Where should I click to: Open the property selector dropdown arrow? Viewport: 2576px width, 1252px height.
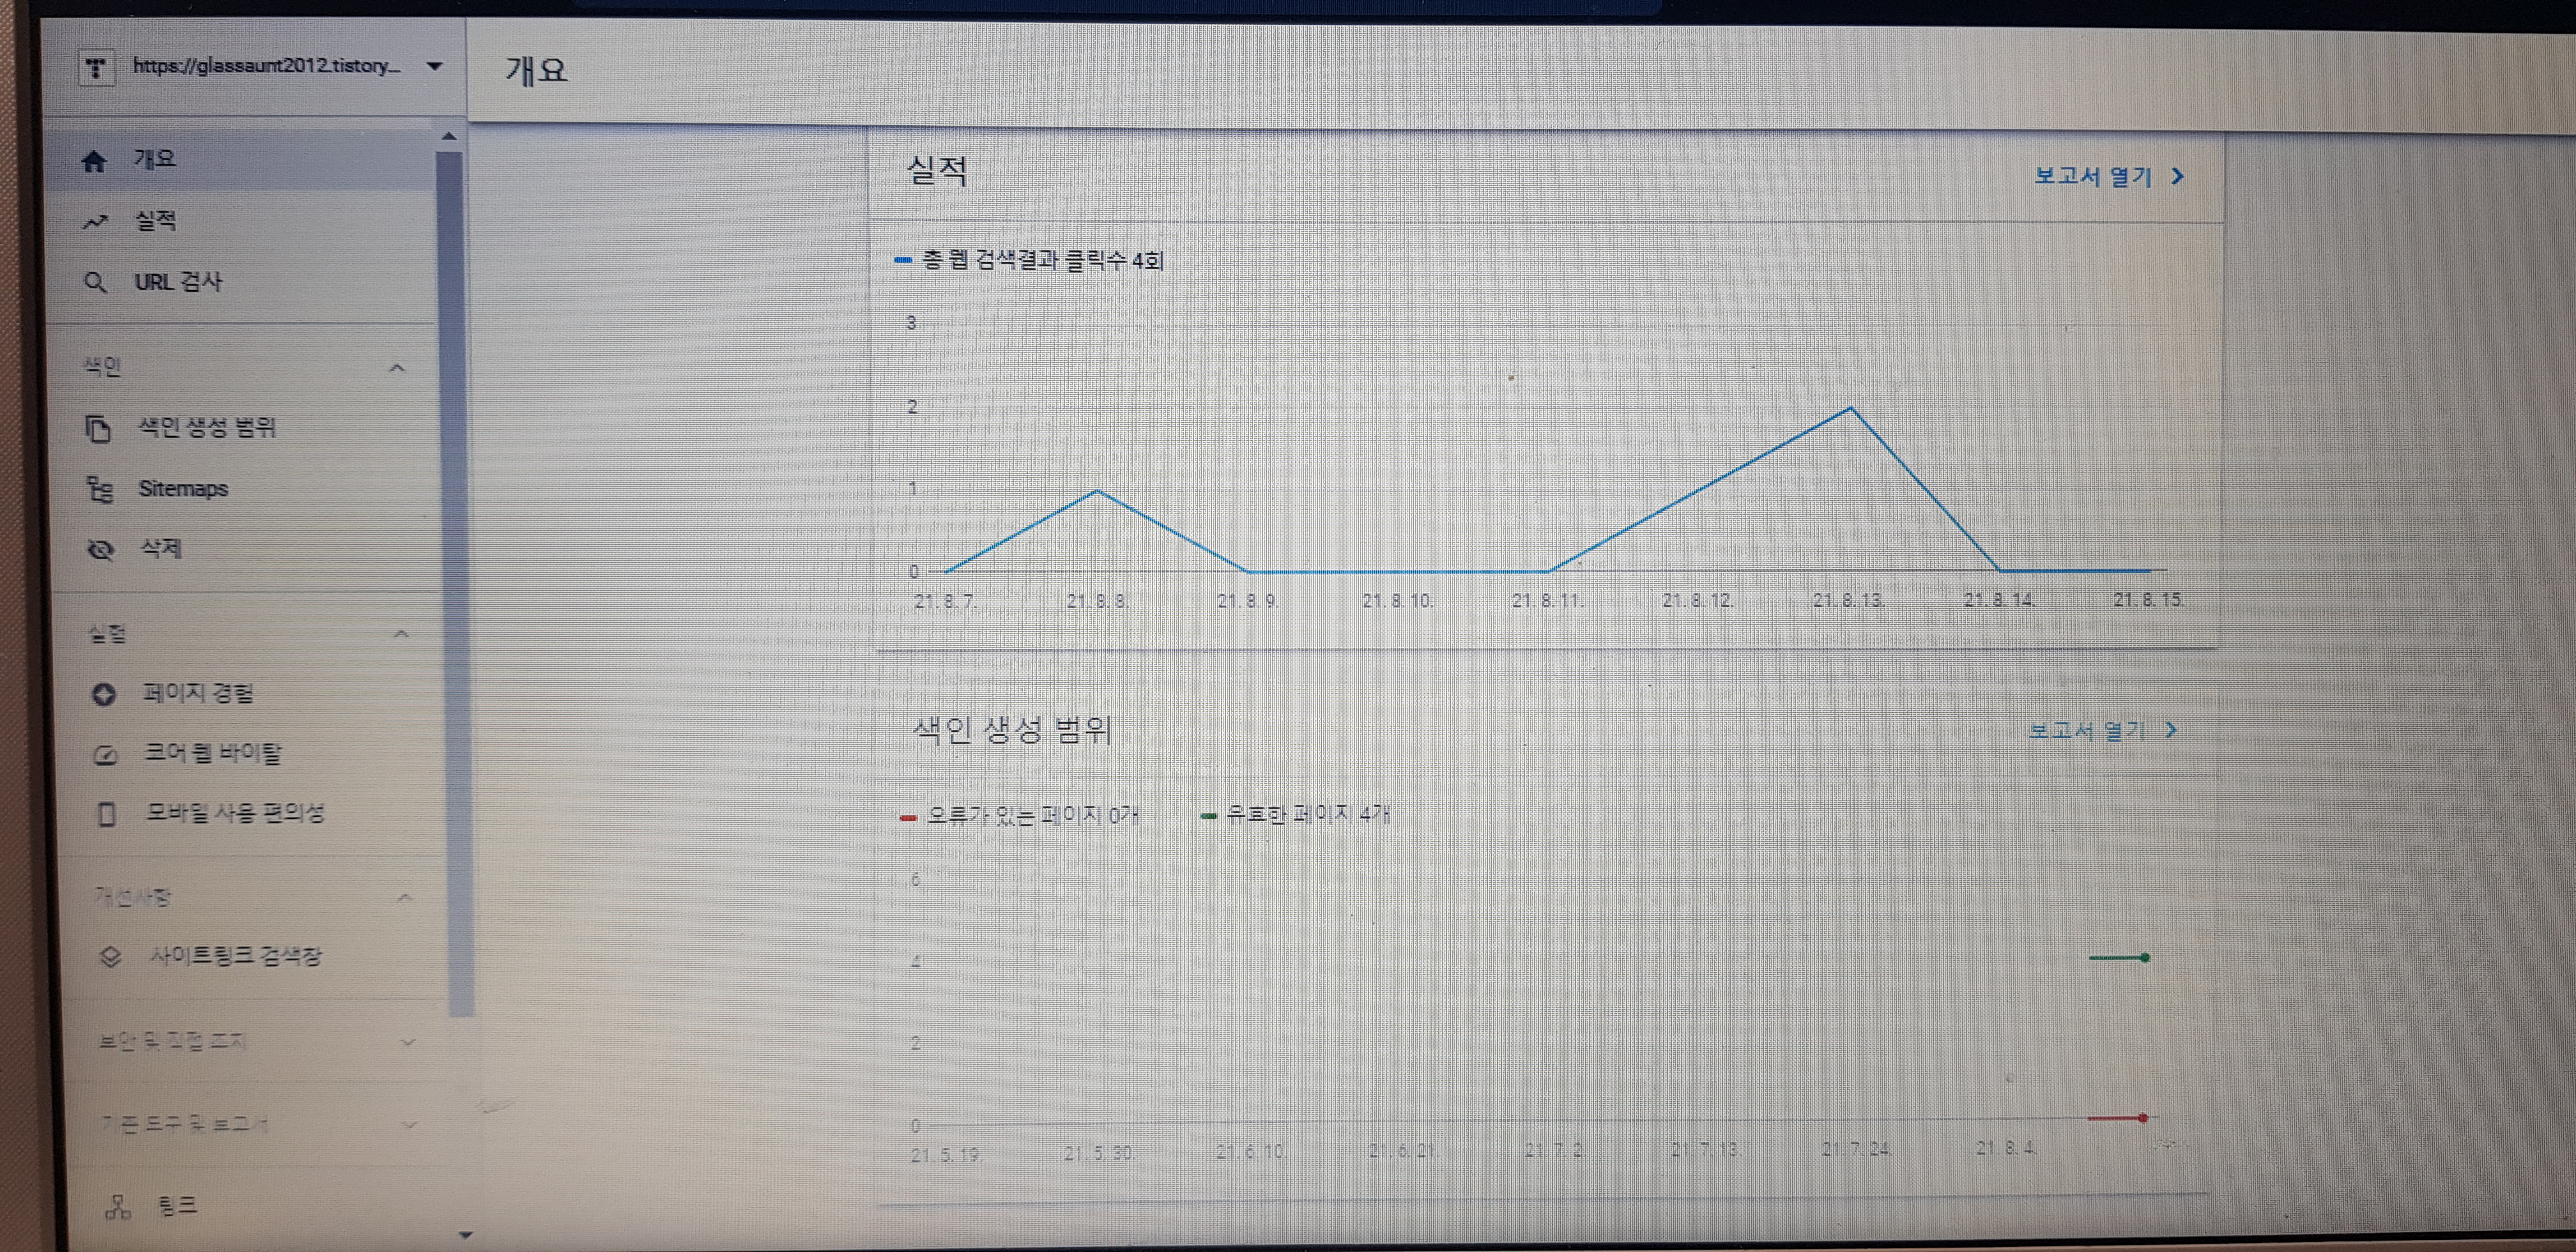[x=434, y=67]
